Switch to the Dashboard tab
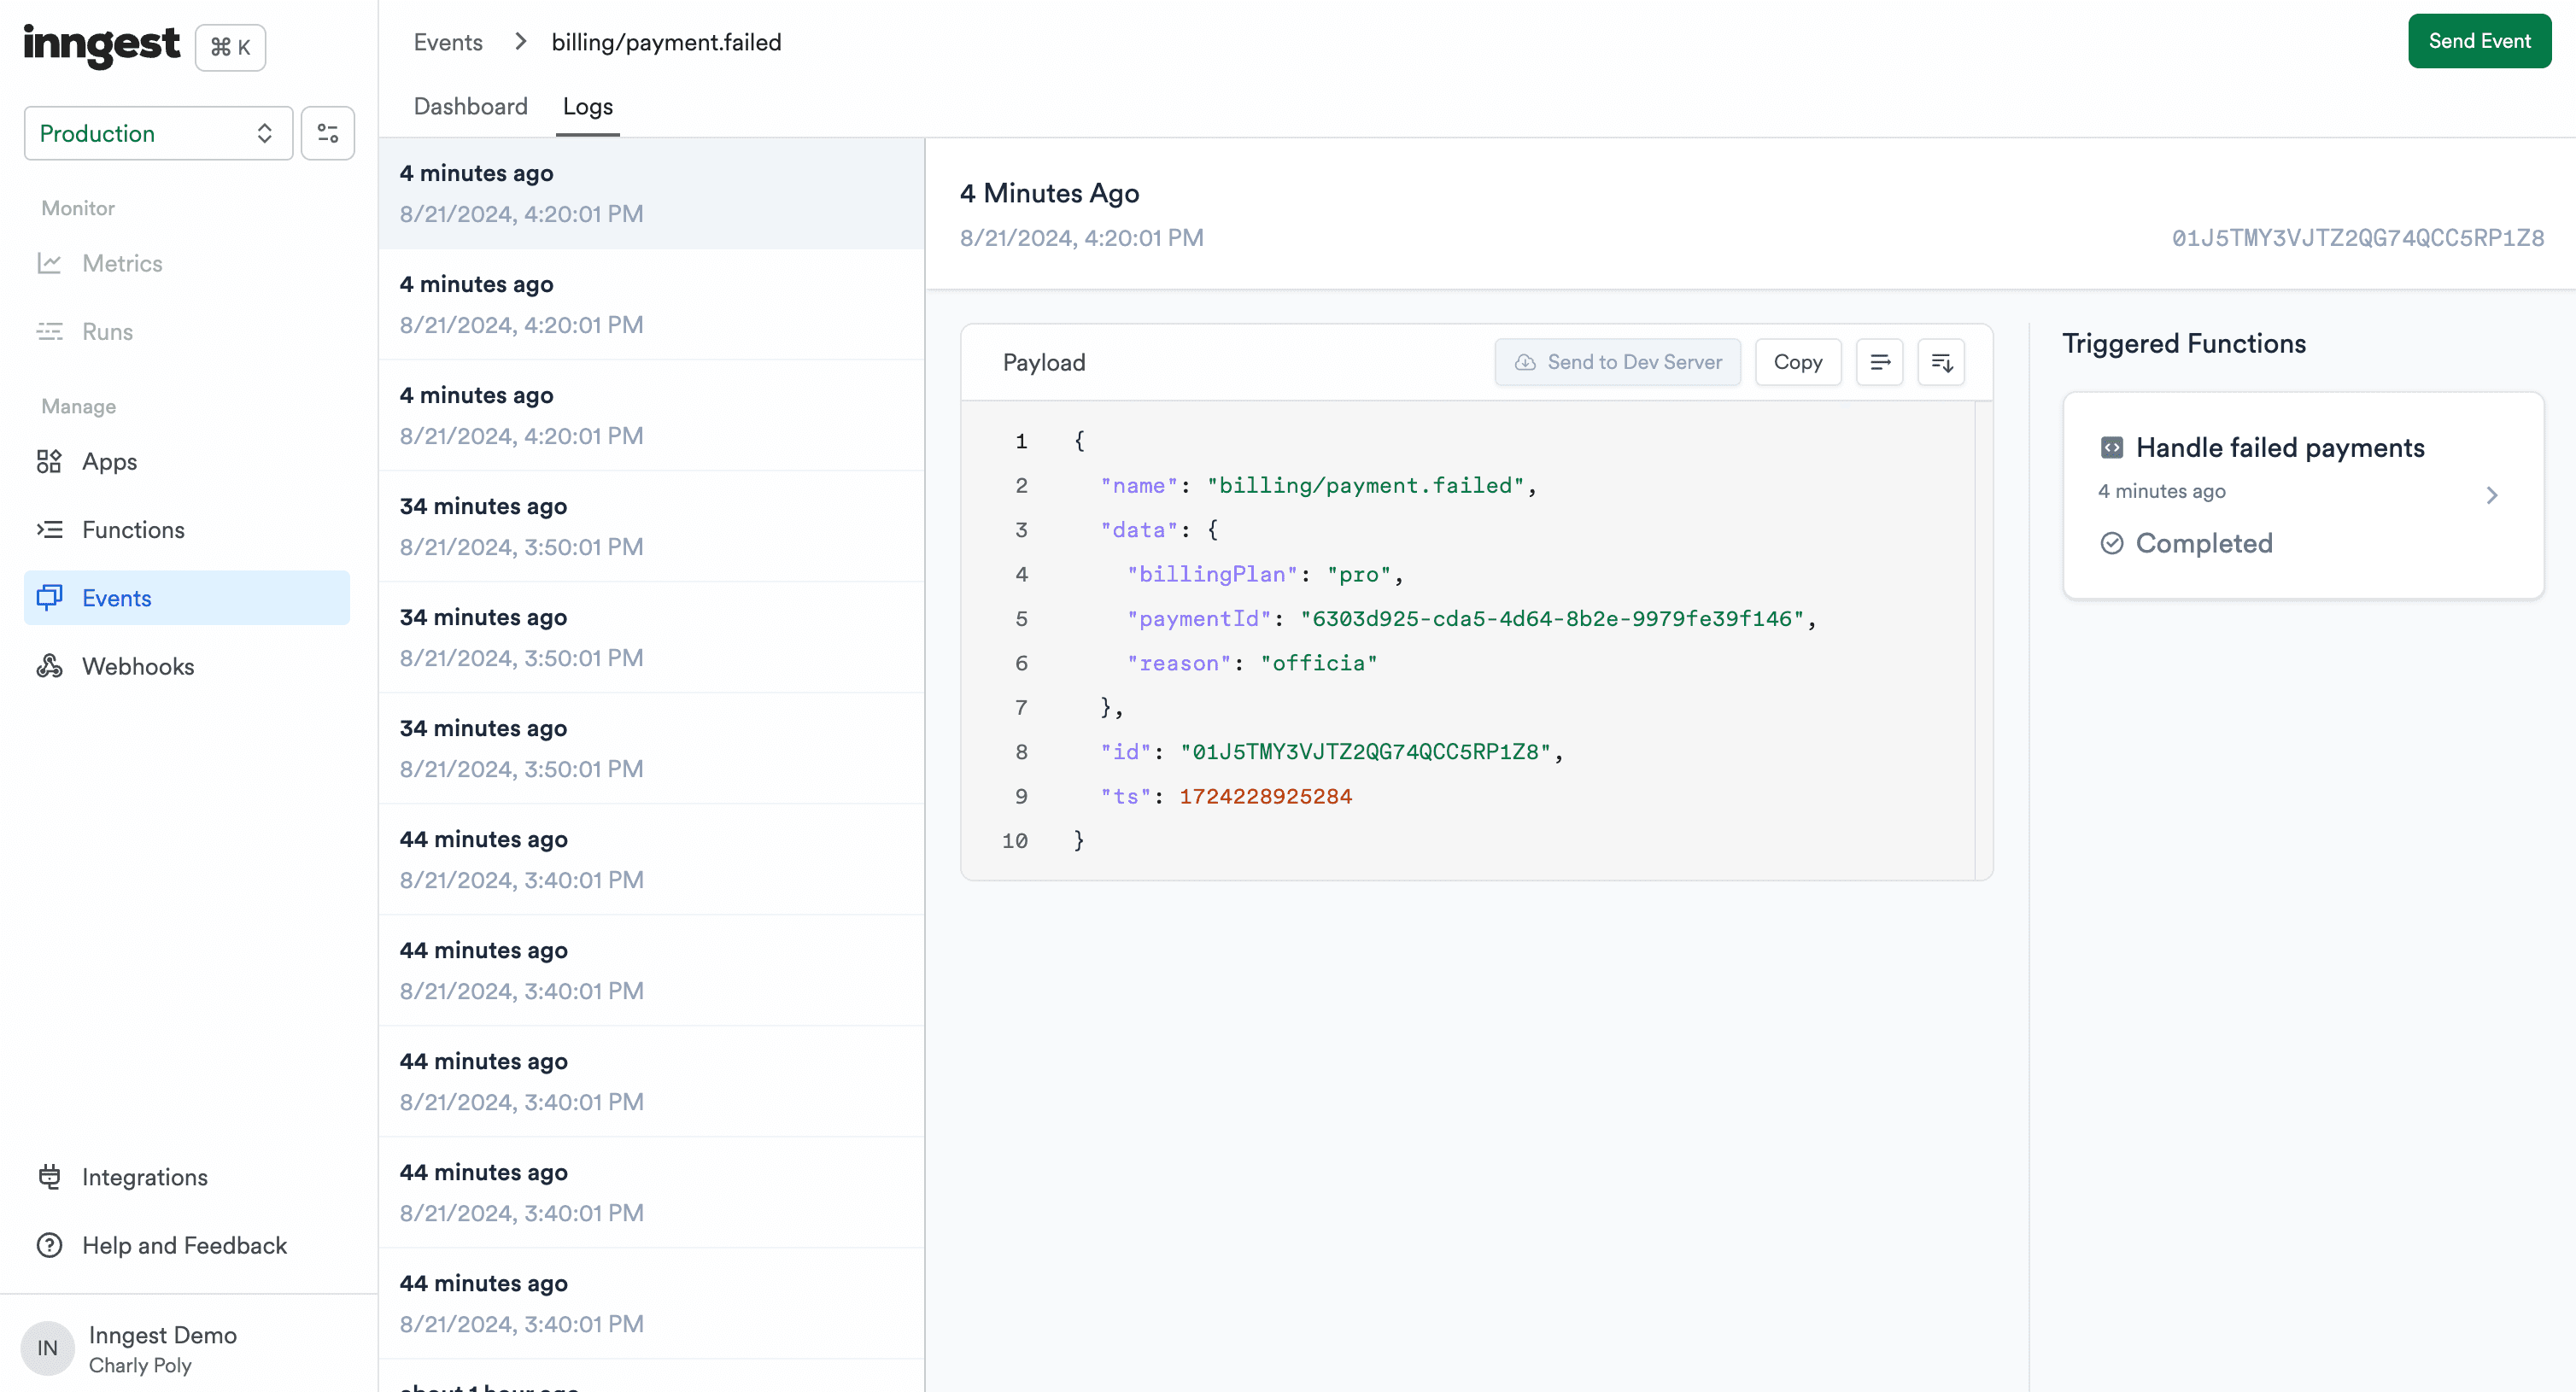The width and height of the screenshot is (2576, 1392). click(x=470, y=106)
